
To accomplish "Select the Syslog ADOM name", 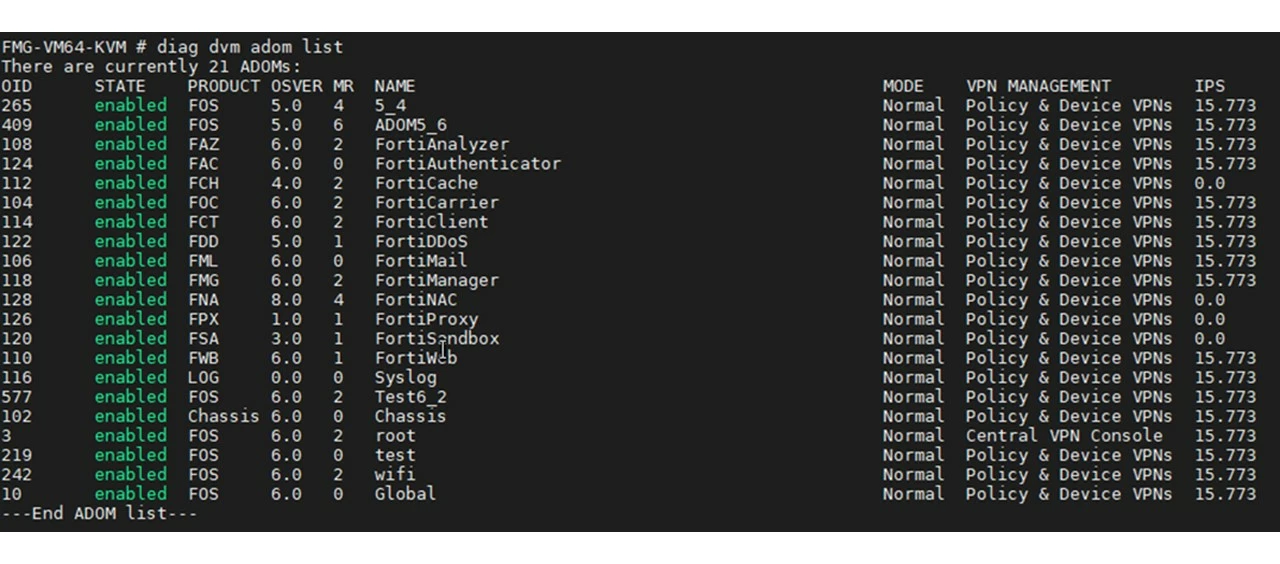I will click(x=406, y=377).
